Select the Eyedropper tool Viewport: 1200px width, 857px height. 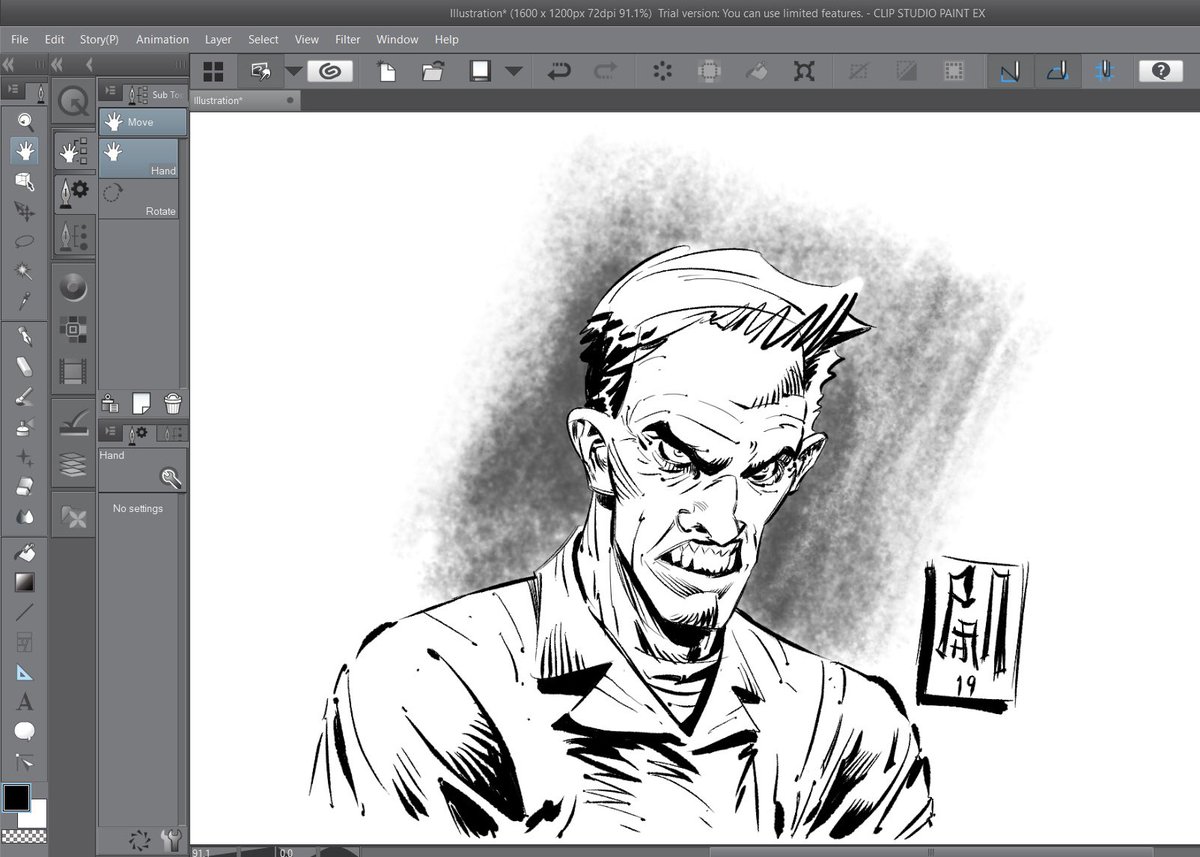(25, 300)
